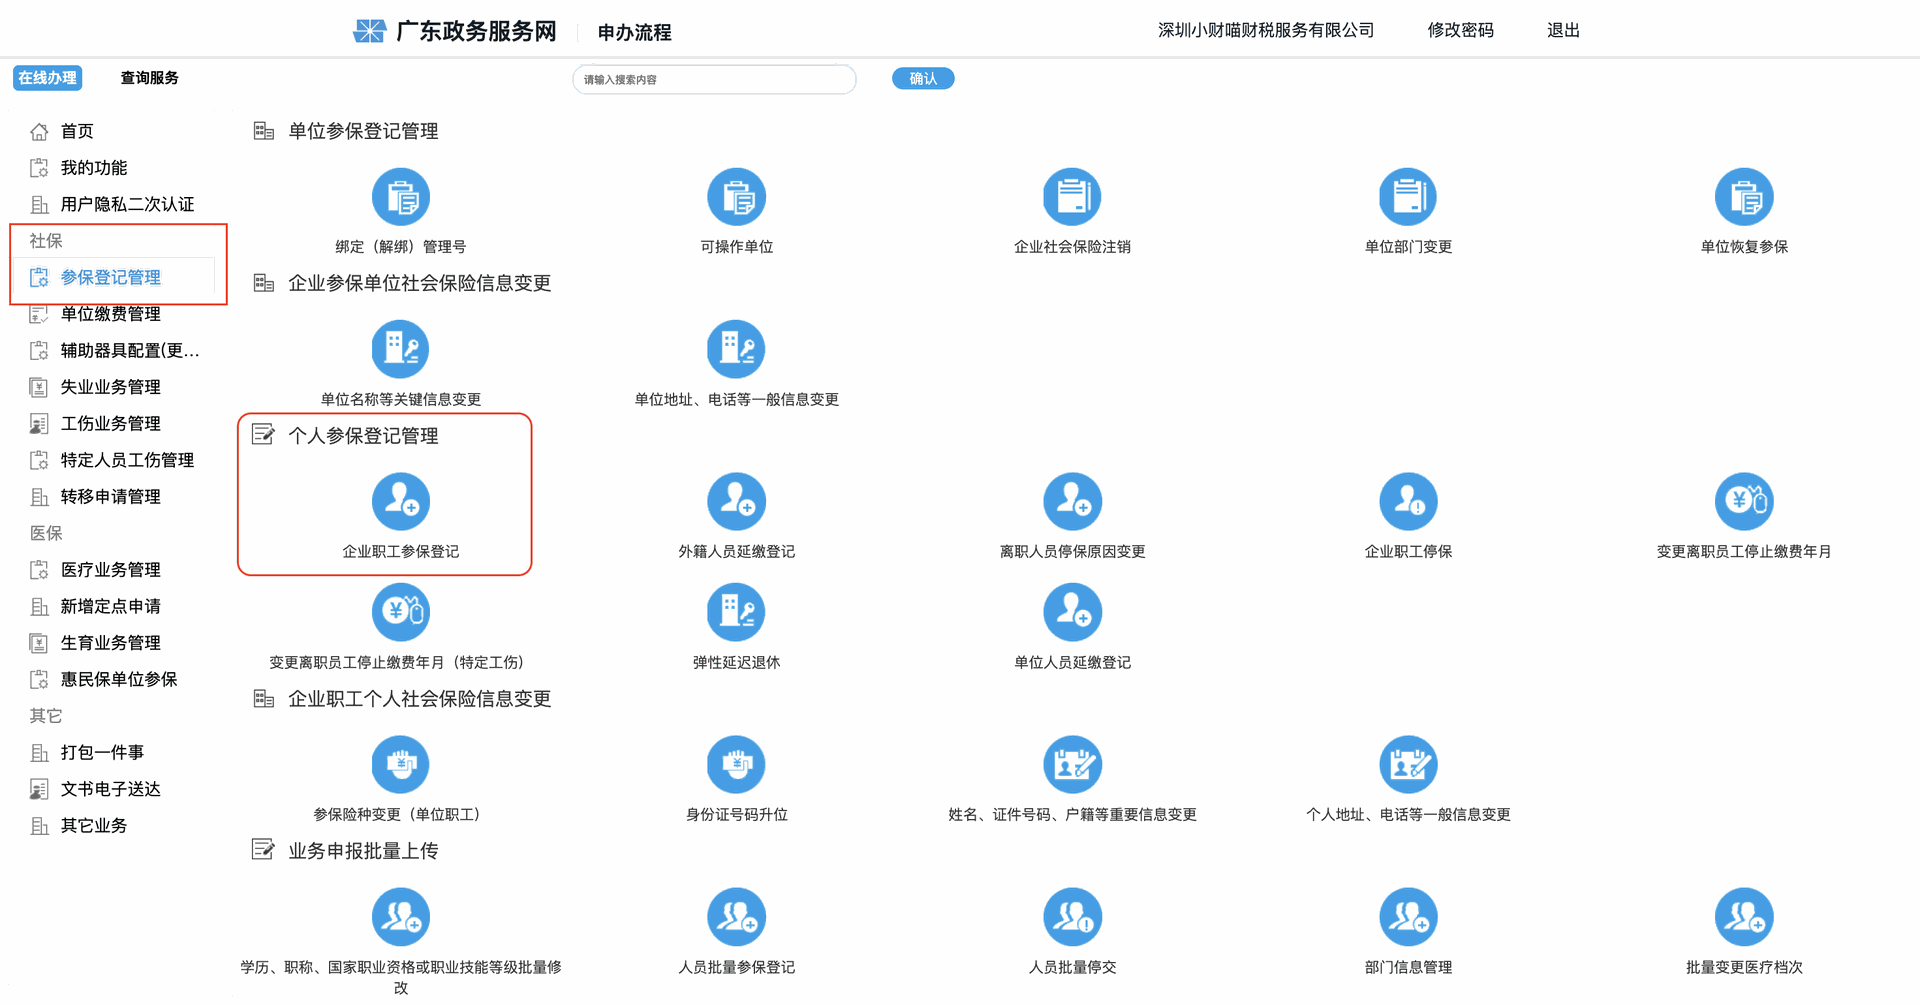Open the 企业职工参保登记 icon

(400, 501)
